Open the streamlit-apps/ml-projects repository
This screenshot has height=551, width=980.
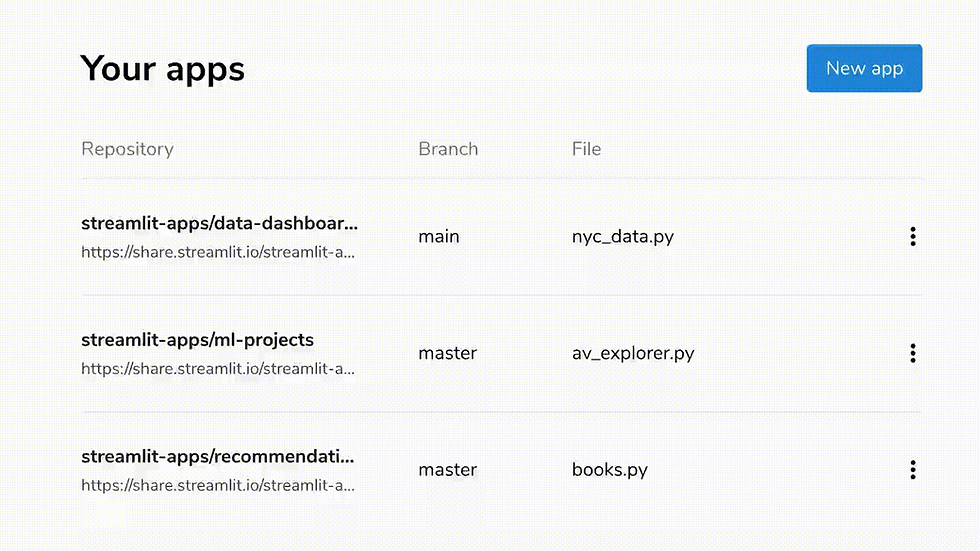(x=198, y=340)
